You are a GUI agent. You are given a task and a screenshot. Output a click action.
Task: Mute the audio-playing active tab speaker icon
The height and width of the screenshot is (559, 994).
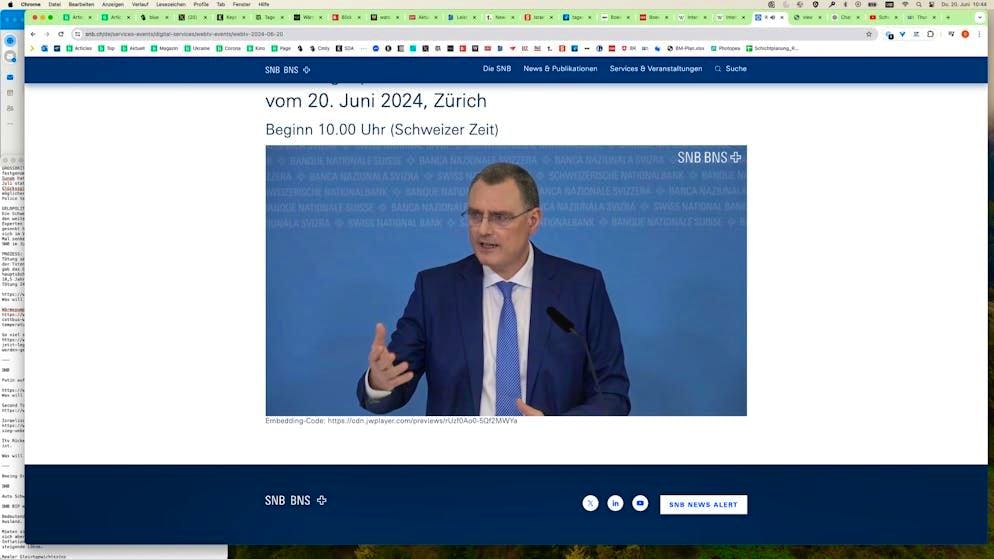tap(772, 18)
